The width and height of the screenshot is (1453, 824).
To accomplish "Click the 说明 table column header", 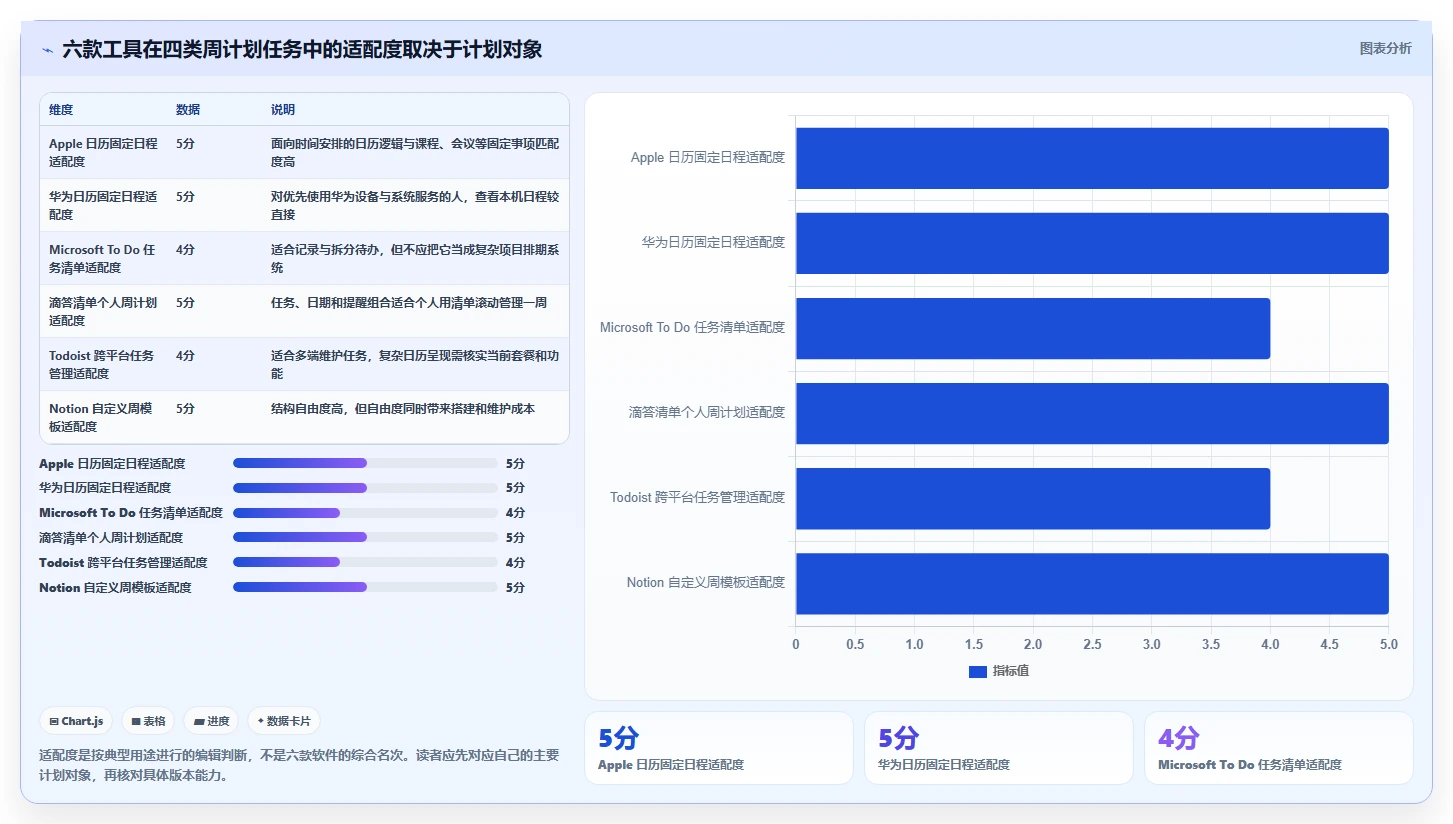I will coord(283,110).
